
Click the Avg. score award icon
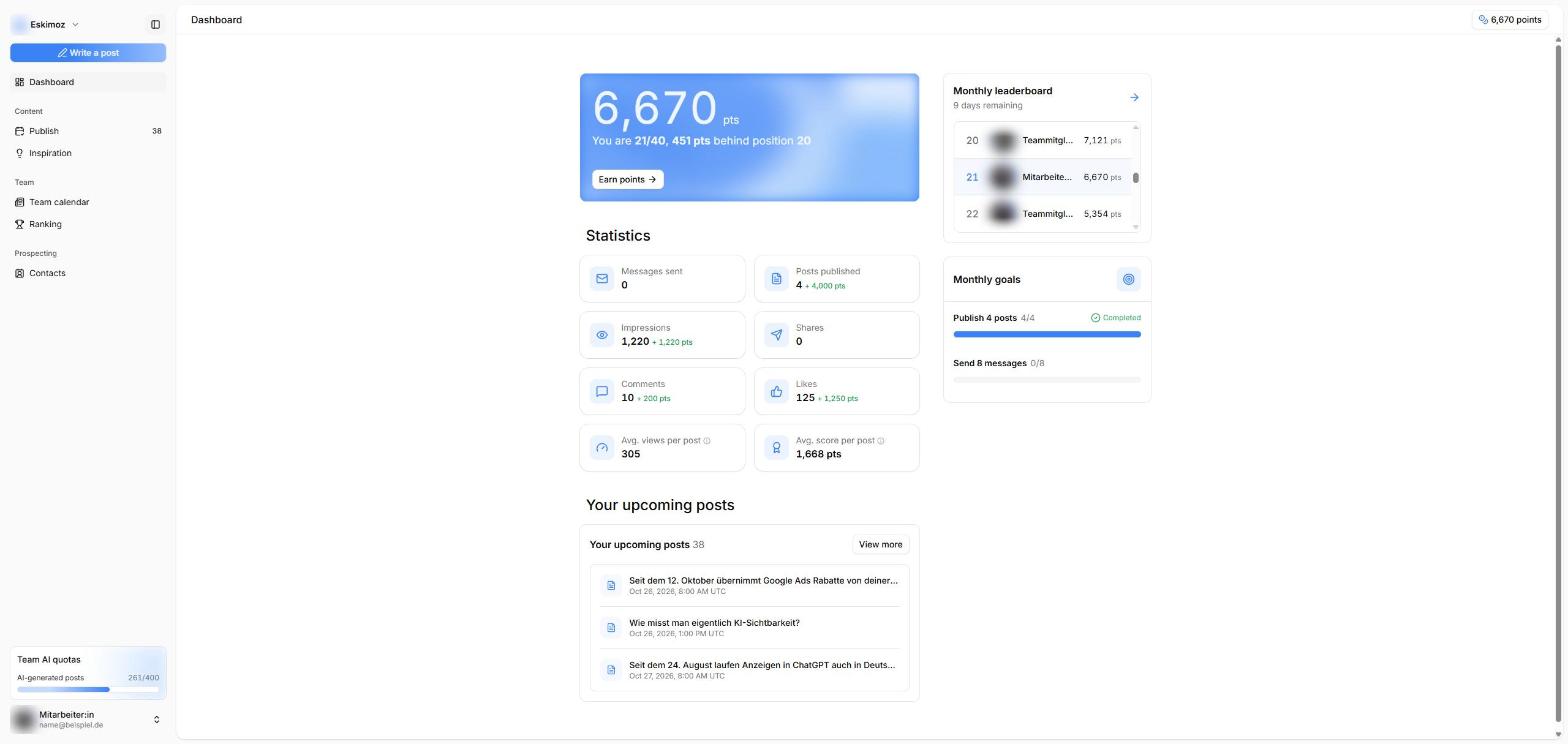[776, 447]
